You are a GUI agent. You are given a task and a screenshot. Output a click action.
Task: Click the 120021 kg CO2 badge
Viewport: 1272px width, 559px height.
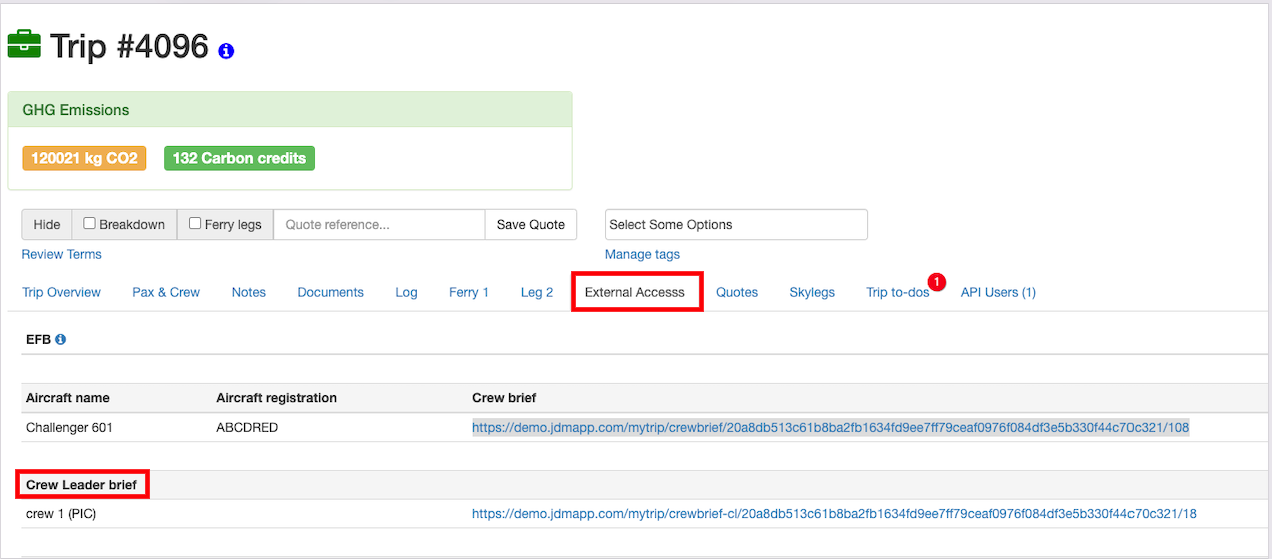pyautogui.click(x=84, y=158)
